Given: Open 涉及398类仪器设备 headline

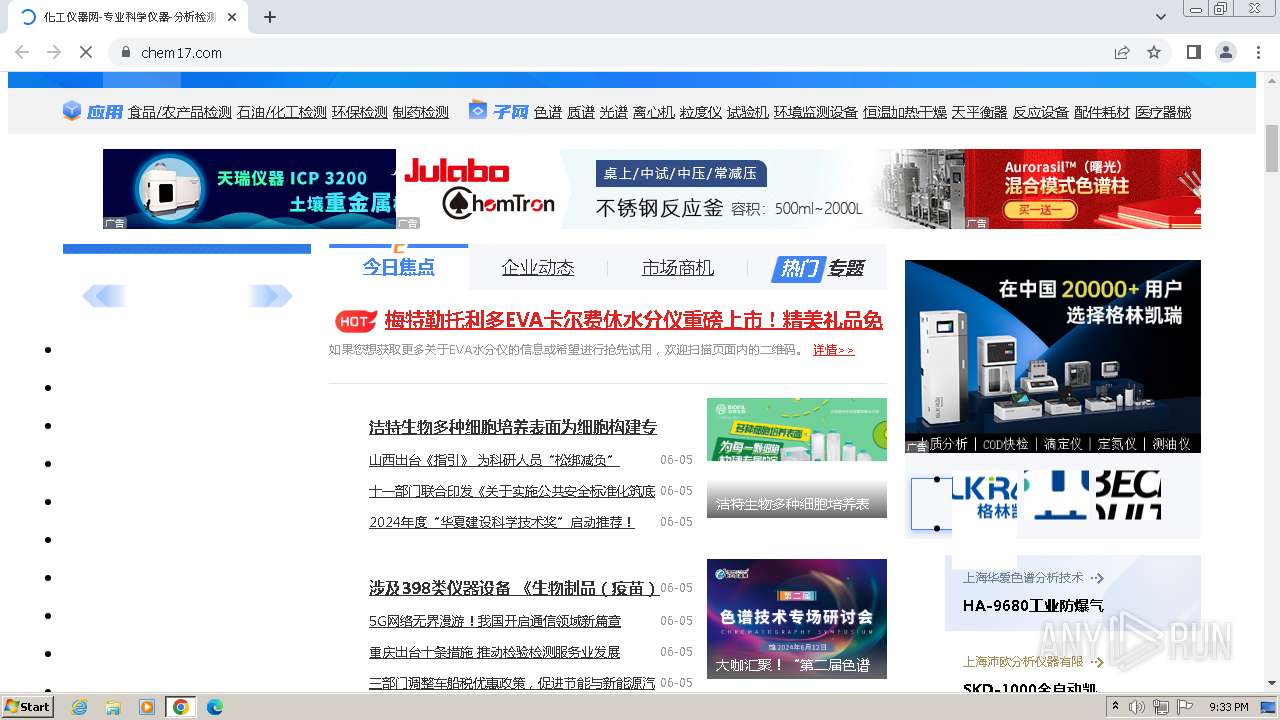Looking at the screenshot, I should click(513, 588).
